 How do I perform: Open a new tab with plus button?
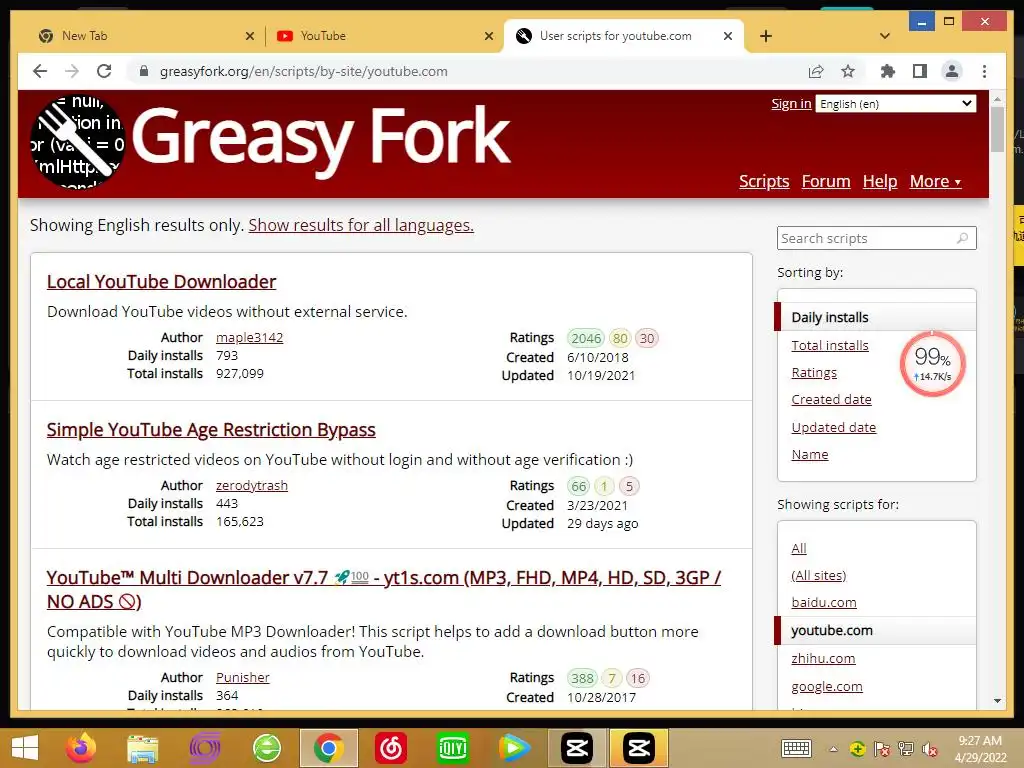coord(766,36)
